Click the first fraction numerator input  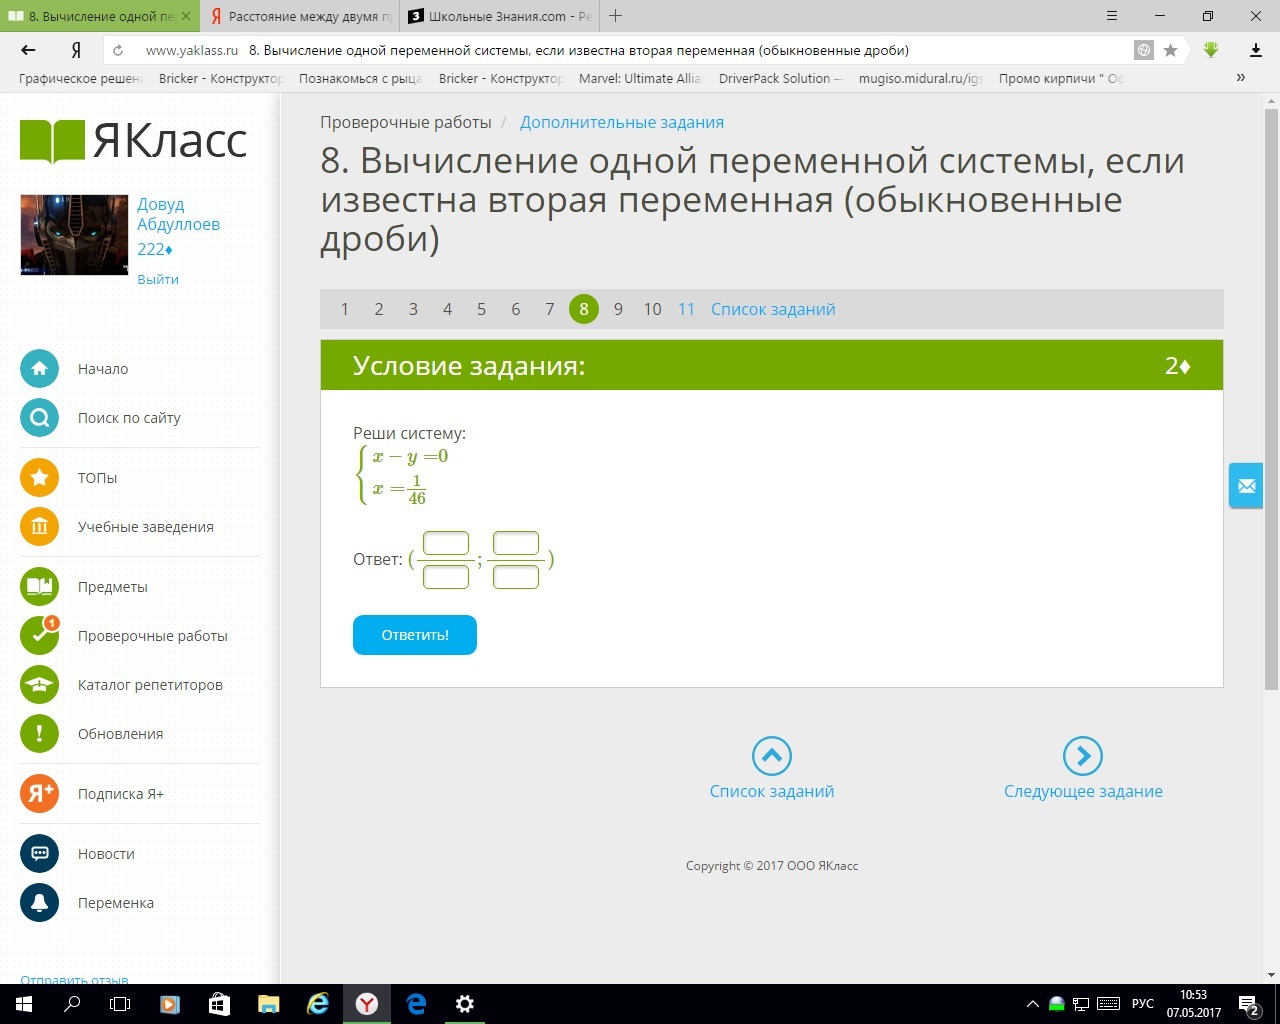446,543
